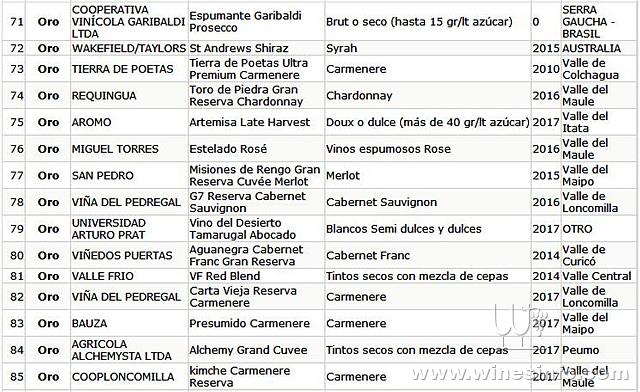Click Presumido Carmenere wine name

click(249, 323)
